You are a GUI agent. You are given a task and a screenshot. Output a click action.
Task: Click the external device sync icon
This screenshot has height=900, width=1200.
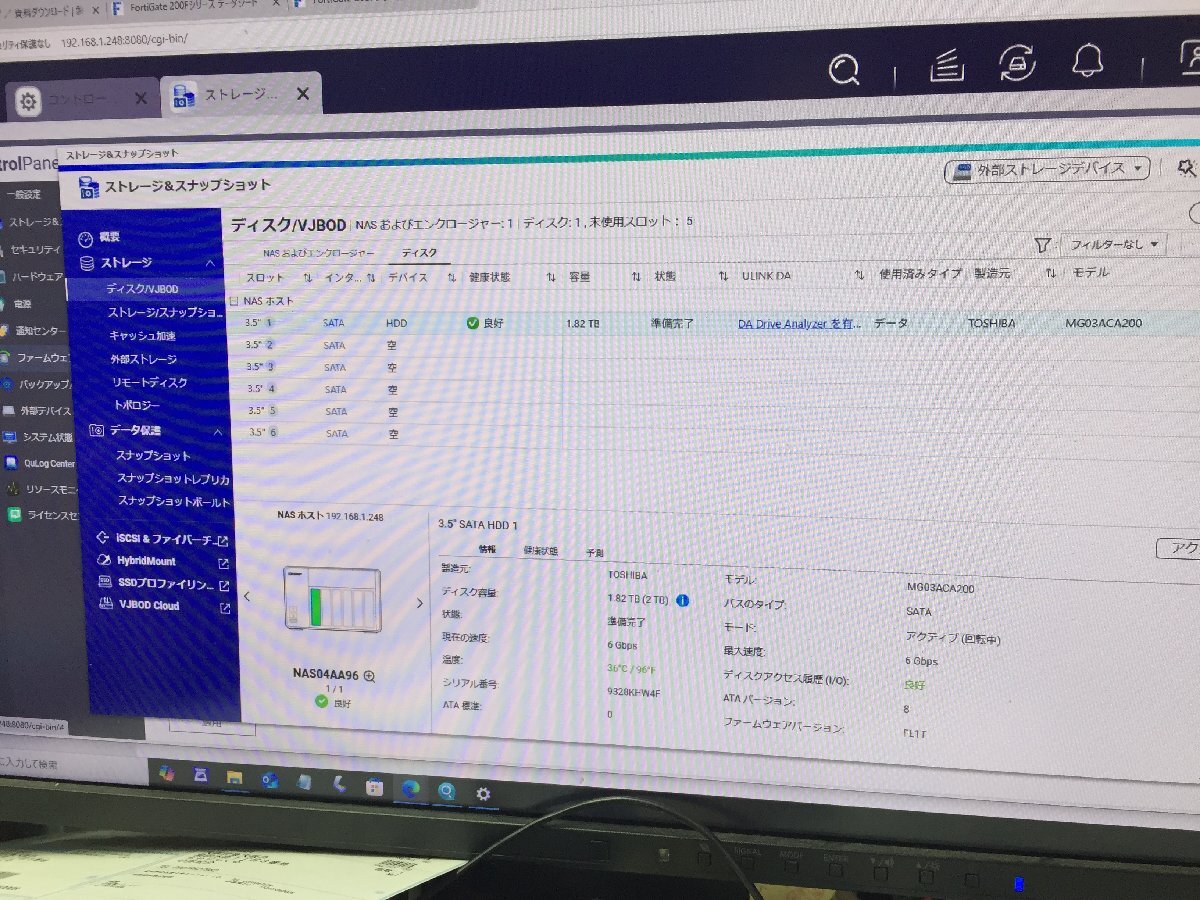tap(1017, 62)
